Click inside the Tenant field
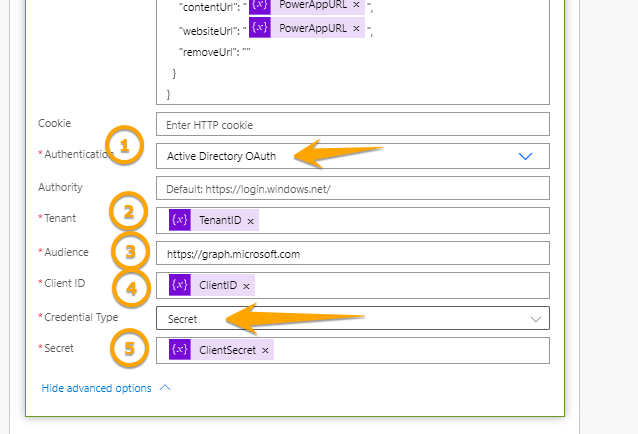 (x=400, y=220)
